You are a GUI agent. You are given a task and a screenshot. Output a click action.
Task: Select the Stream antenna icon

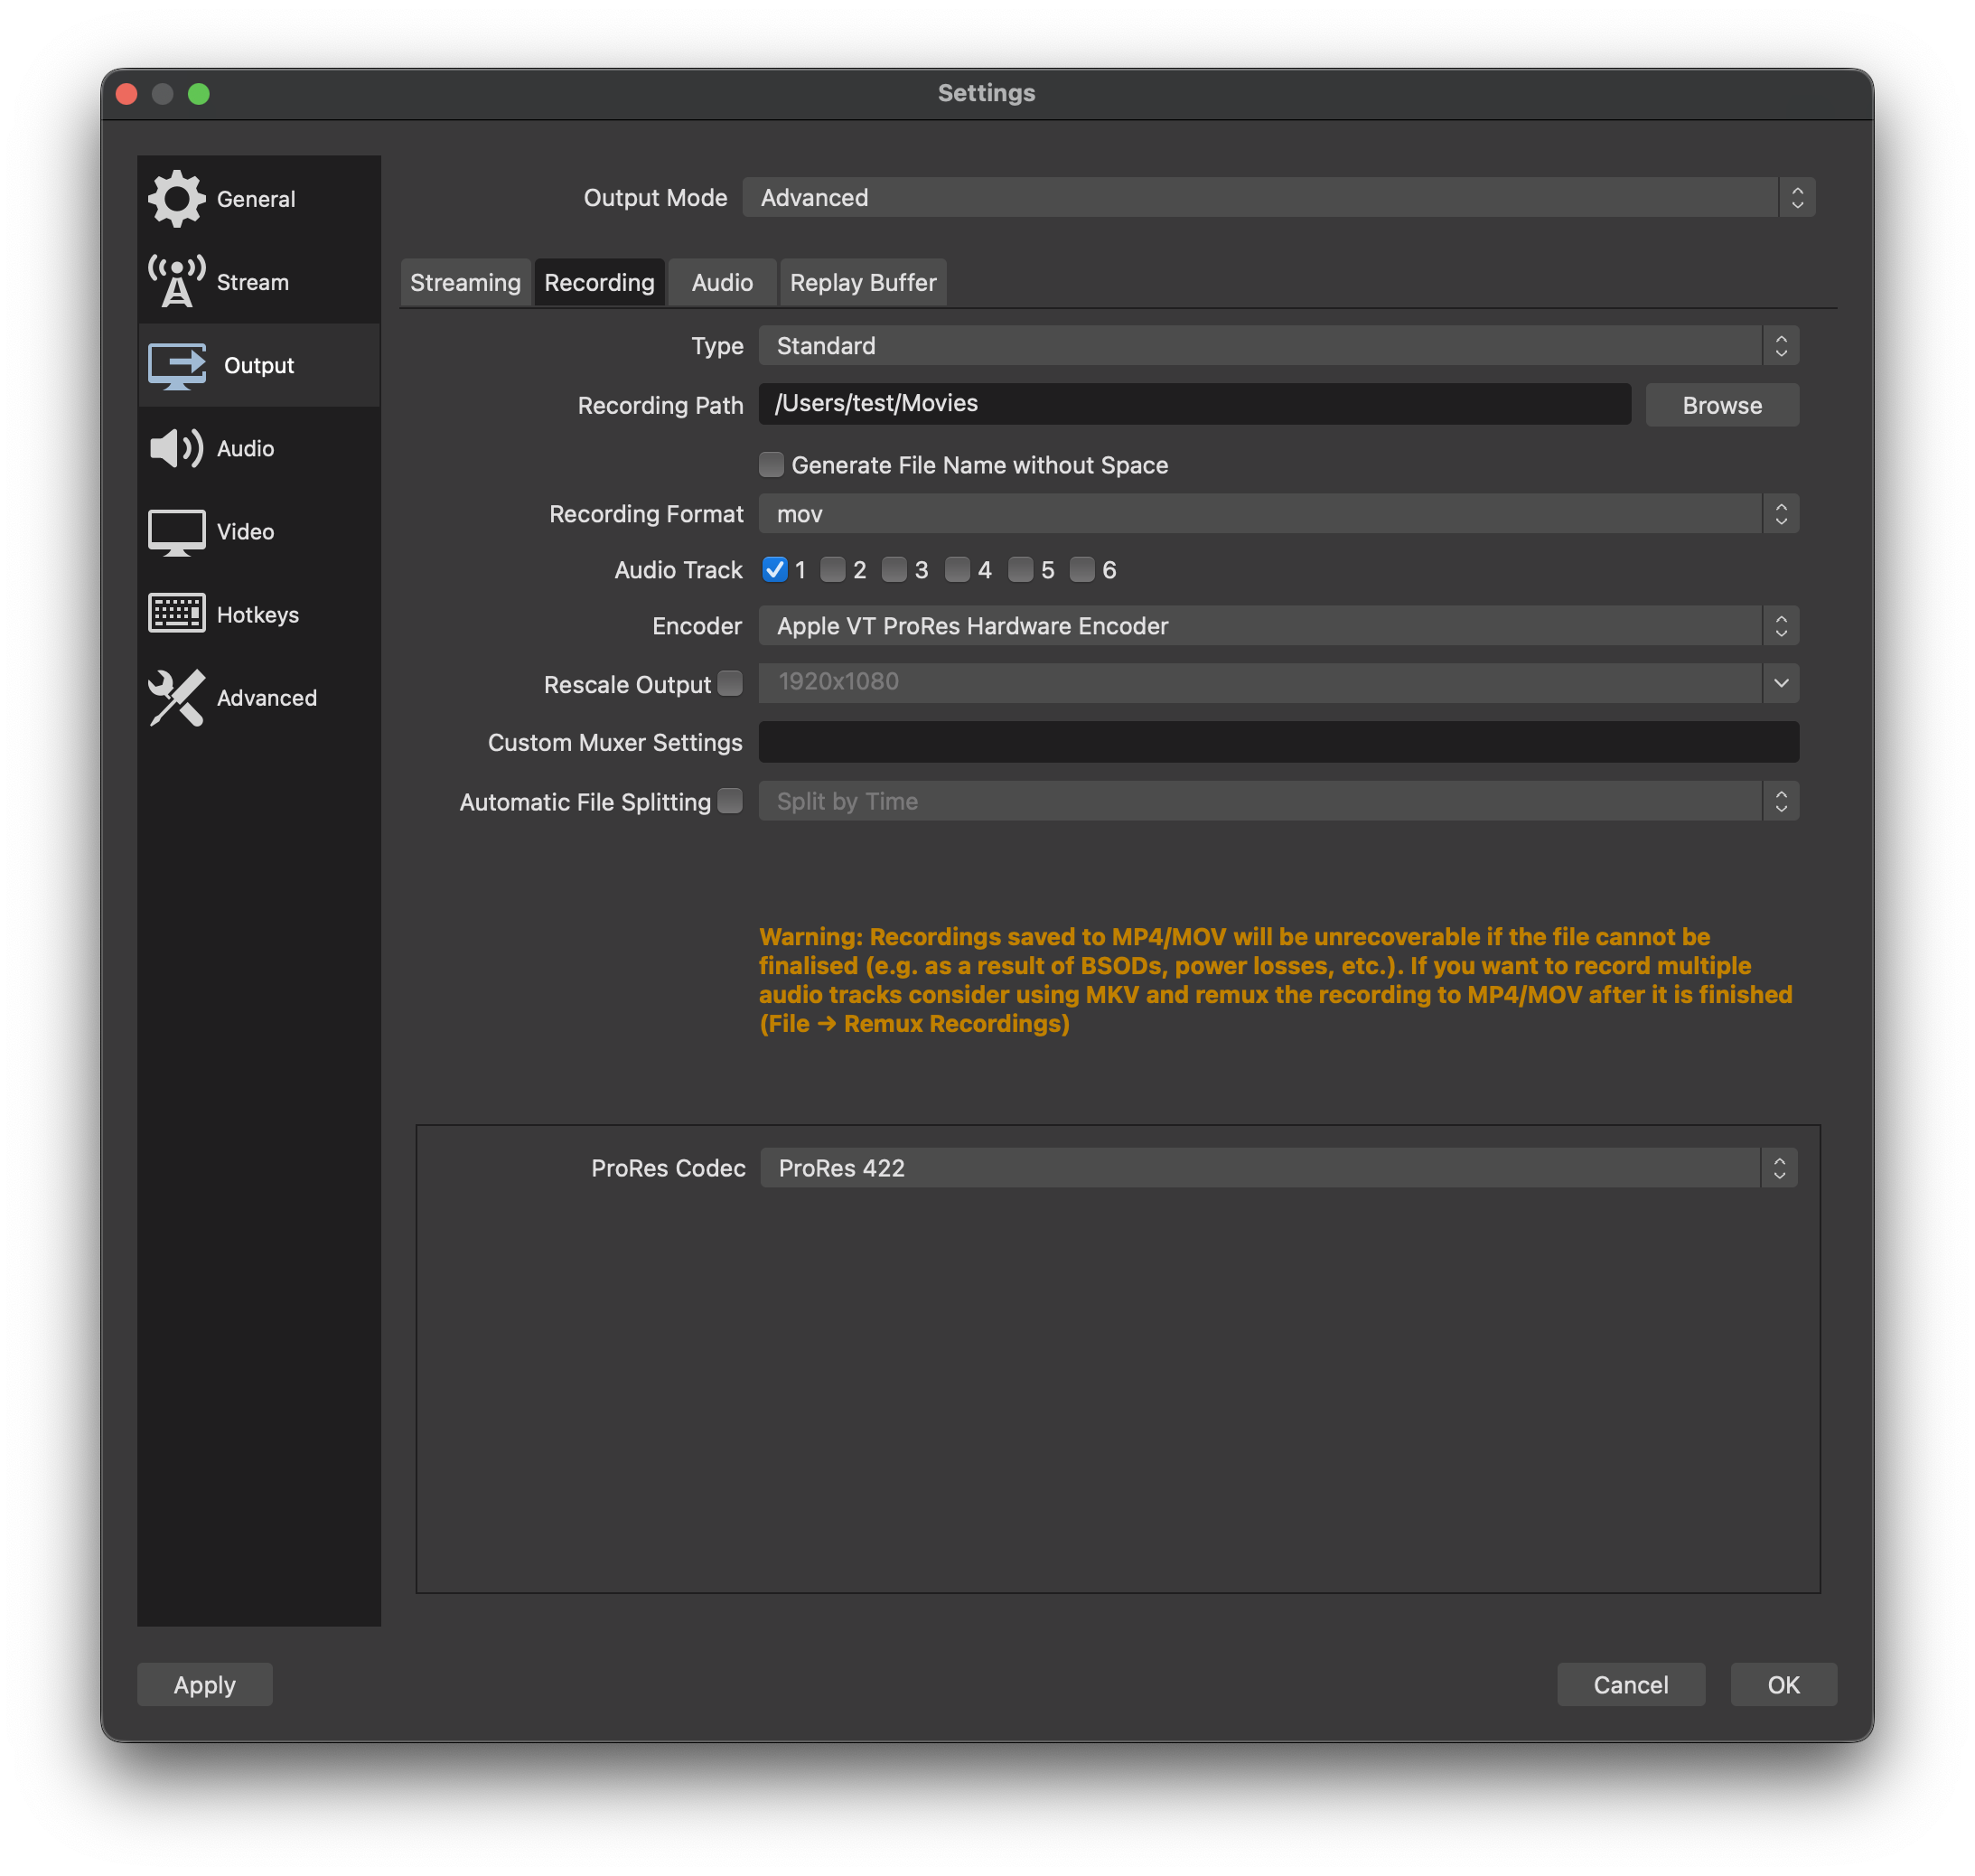pyautogui.click(x=176, y=281)
